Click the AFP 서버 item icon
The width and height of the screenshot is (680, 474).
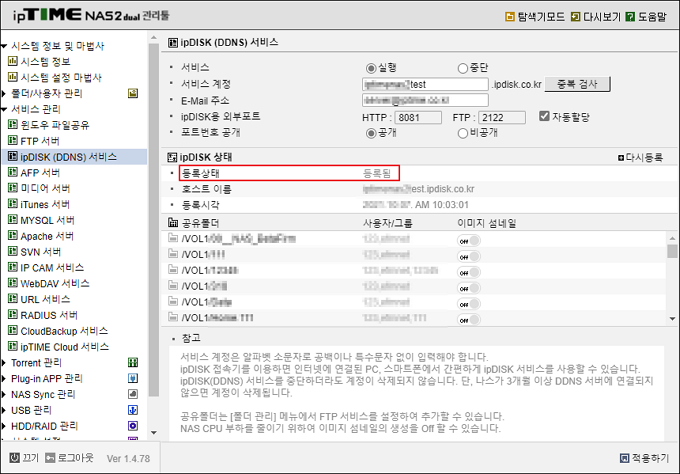(x=13, y=173)
